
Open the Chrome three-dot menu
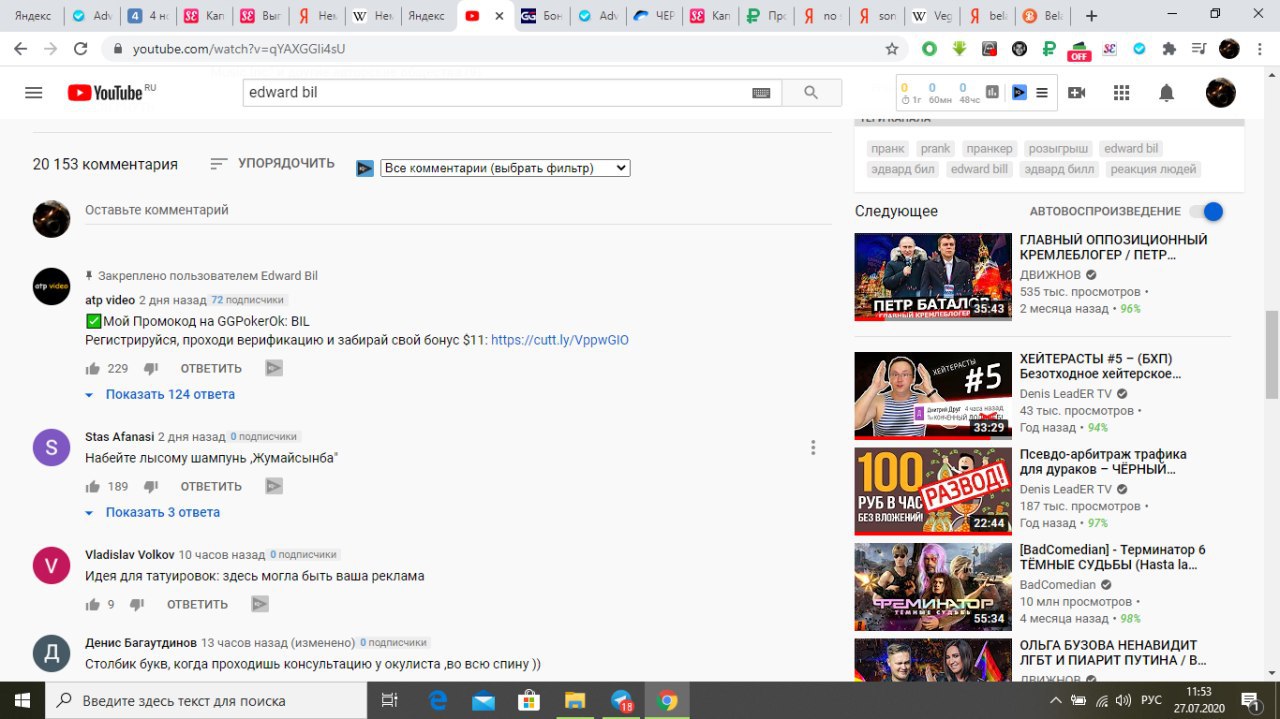(1259, 48)
